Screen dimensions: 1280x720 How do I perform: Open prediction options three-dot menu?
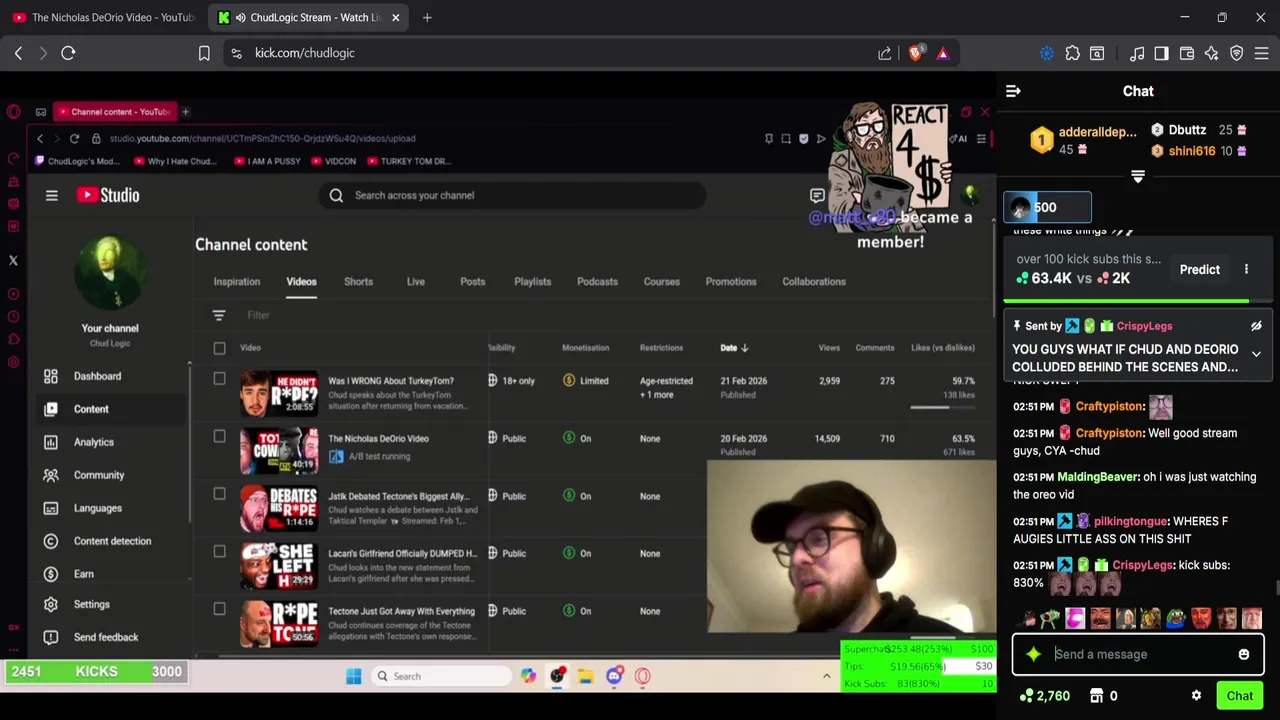(x=1246, y=269)
